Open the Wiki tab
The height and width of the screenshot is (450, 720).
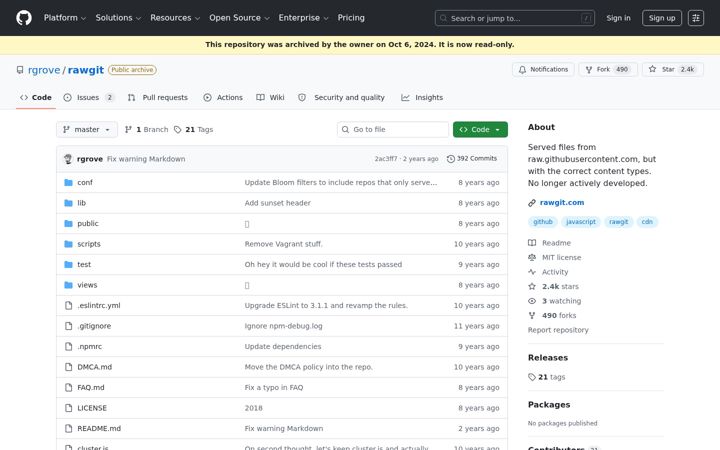(270, 98)
